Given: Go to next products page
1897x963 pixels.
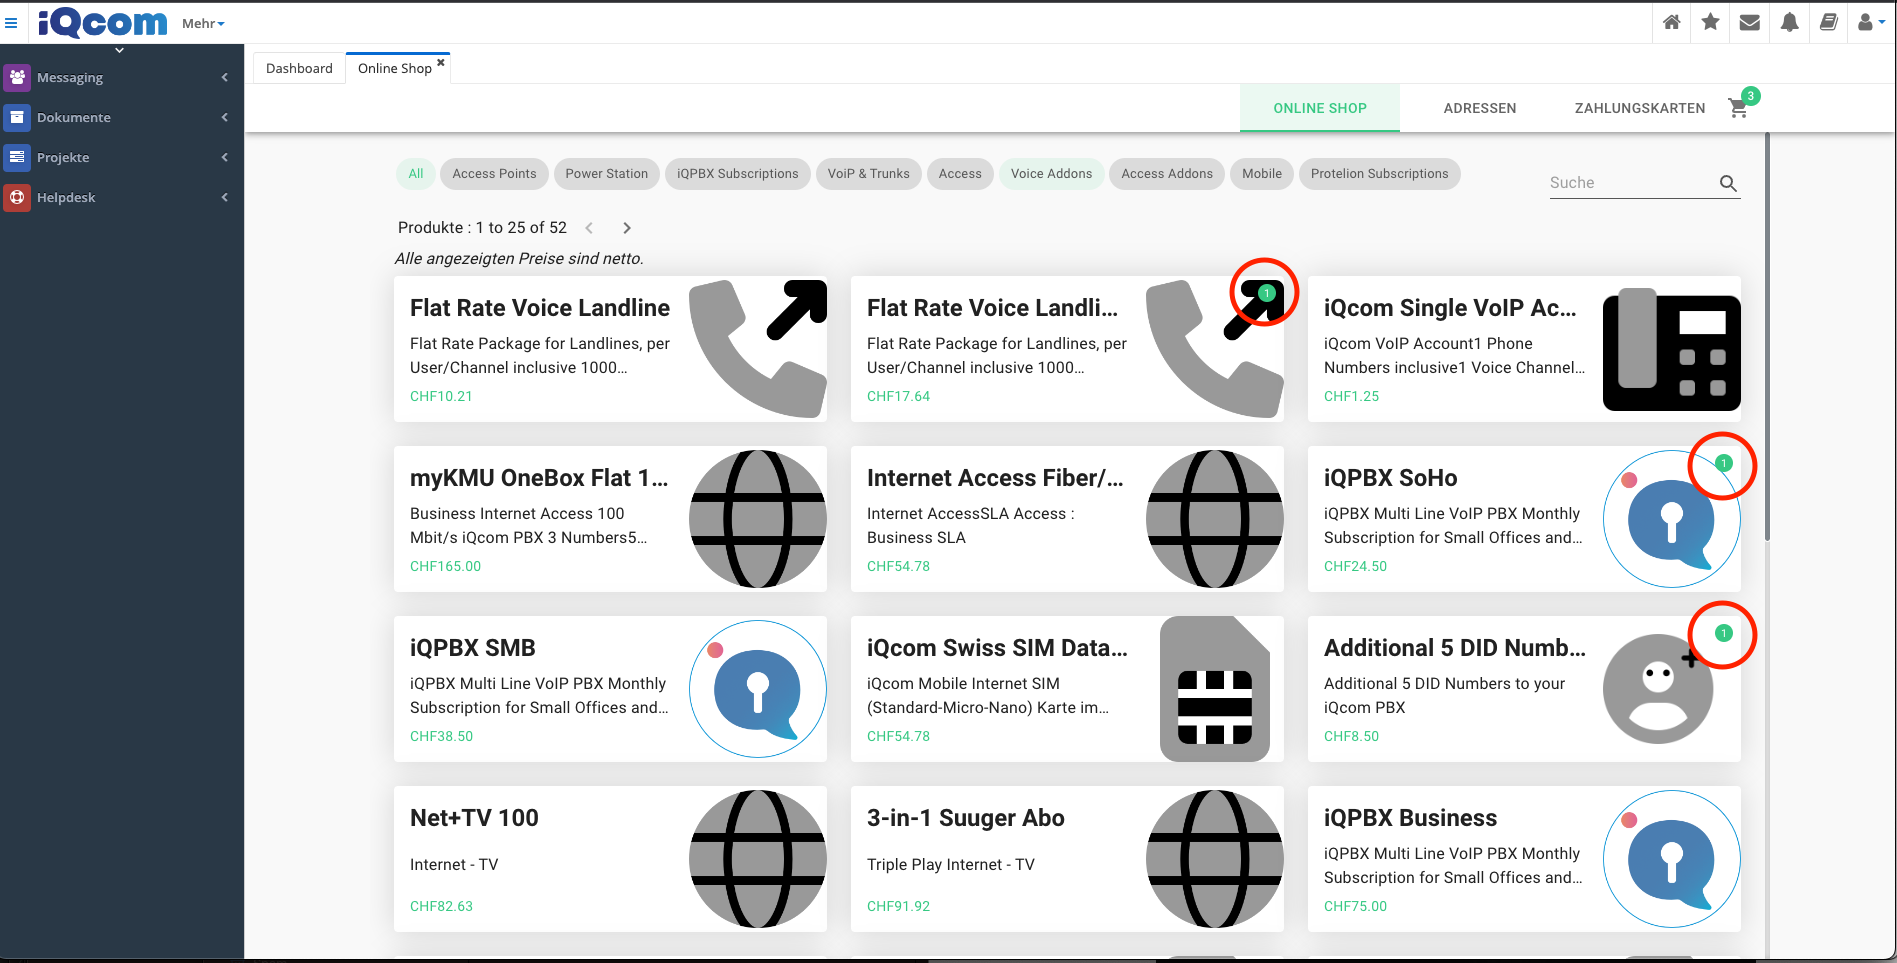Looking at the screenshot, I should point(627,228).
